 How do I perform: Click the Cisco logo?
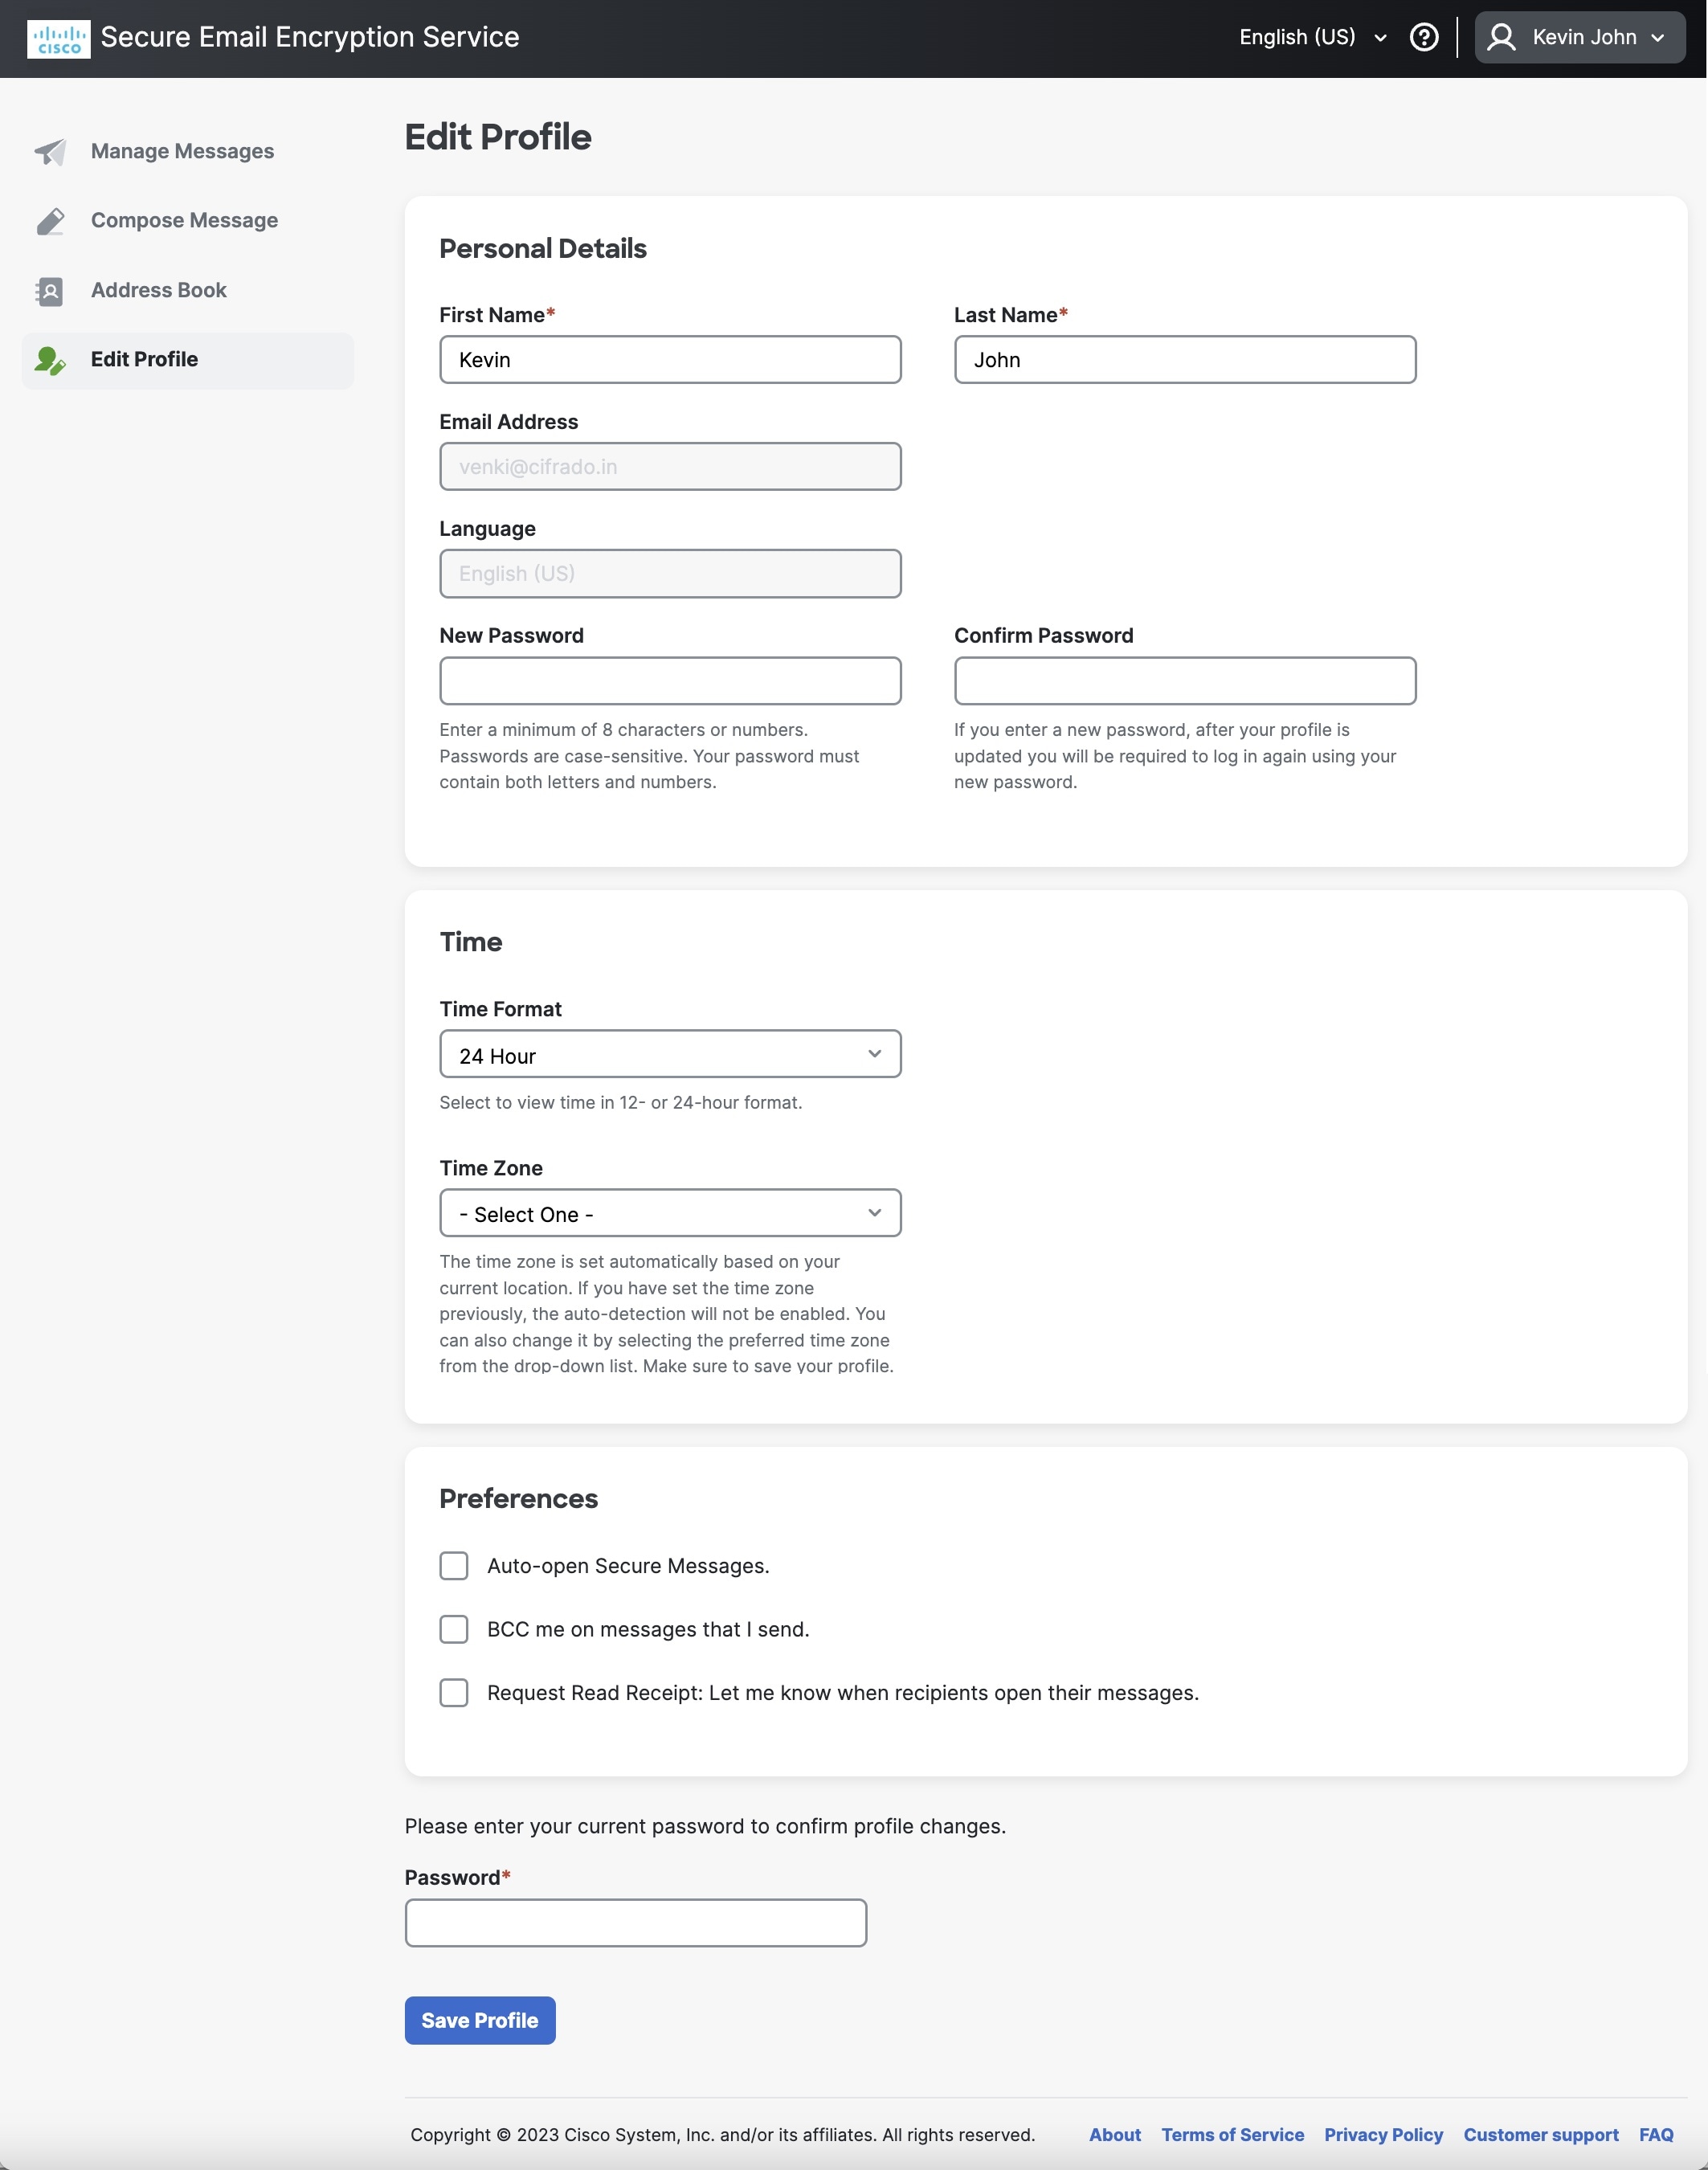click(59, 37)
